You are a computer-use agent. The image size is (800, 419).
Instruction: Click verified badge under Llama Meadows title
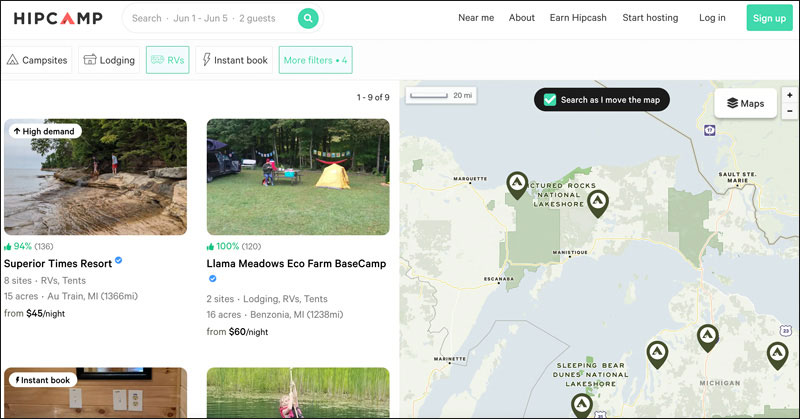[x=212, y=279]
